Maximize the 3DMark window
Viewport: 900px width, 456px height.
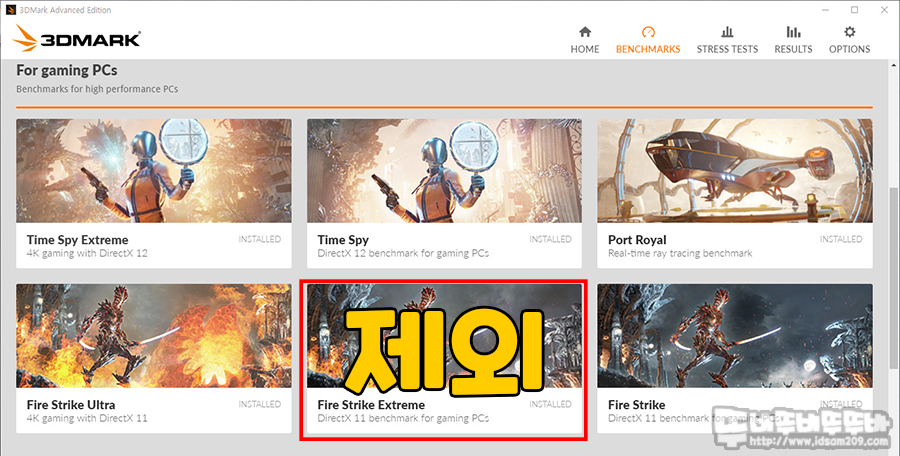[x=855, y=10]
